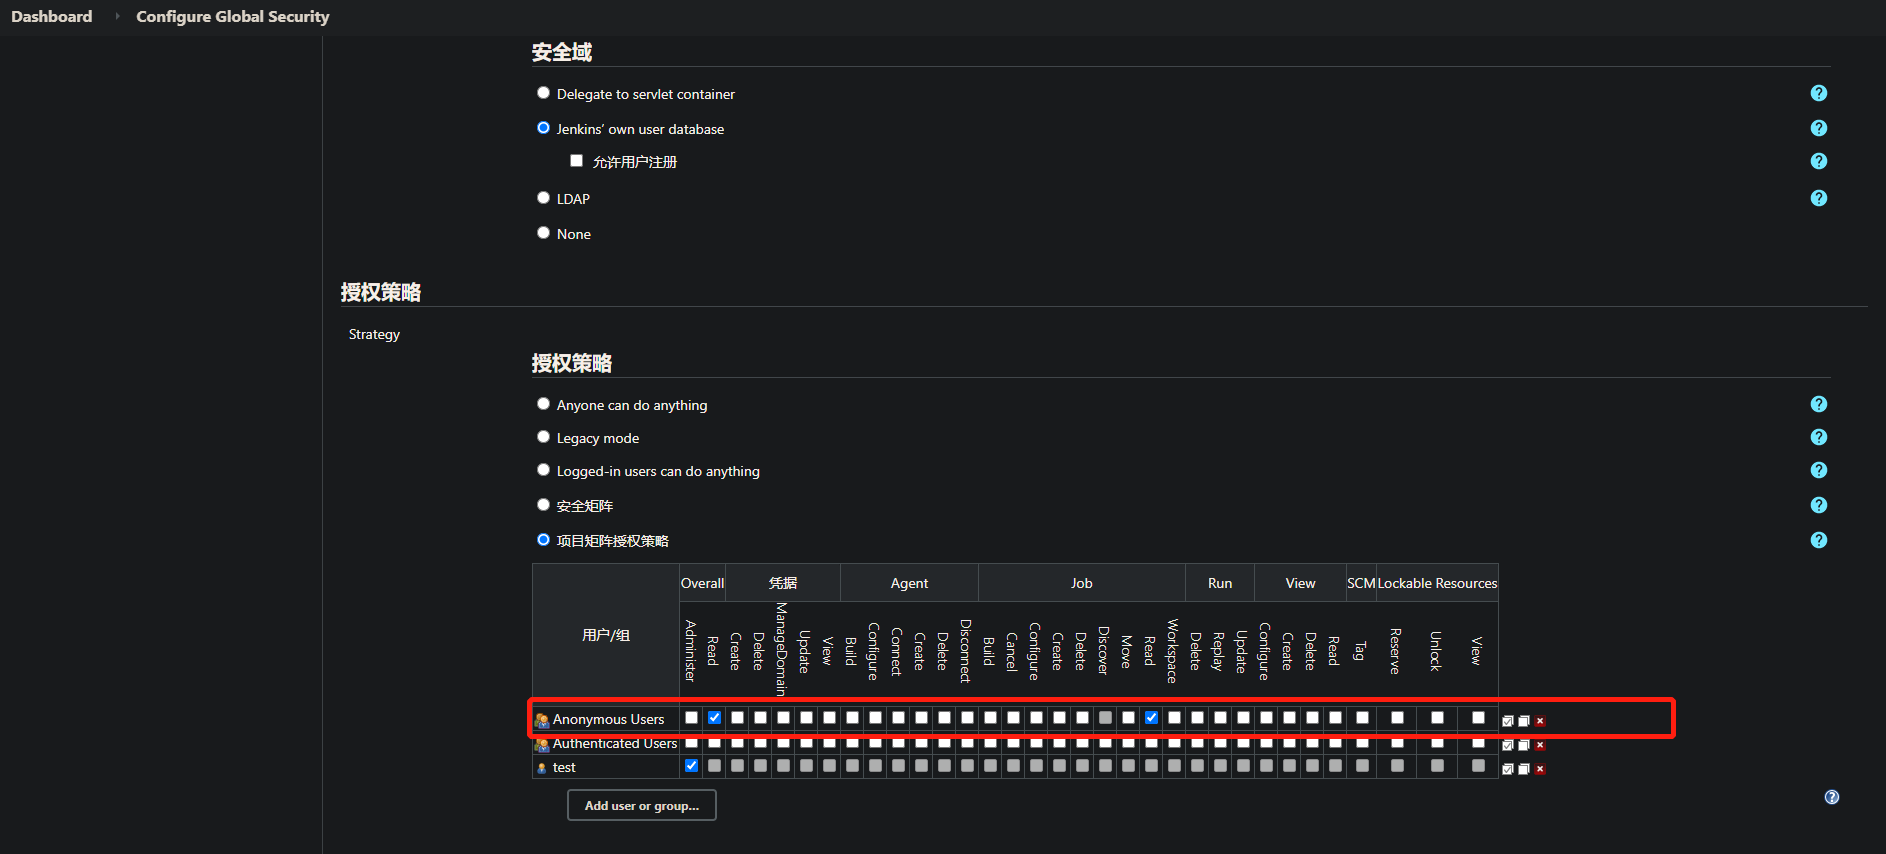Screen dimensions: 1886x854
Task: Toggle Lockable Resources View for test user
Action: pyautogui.click(x=1478, y=766)
